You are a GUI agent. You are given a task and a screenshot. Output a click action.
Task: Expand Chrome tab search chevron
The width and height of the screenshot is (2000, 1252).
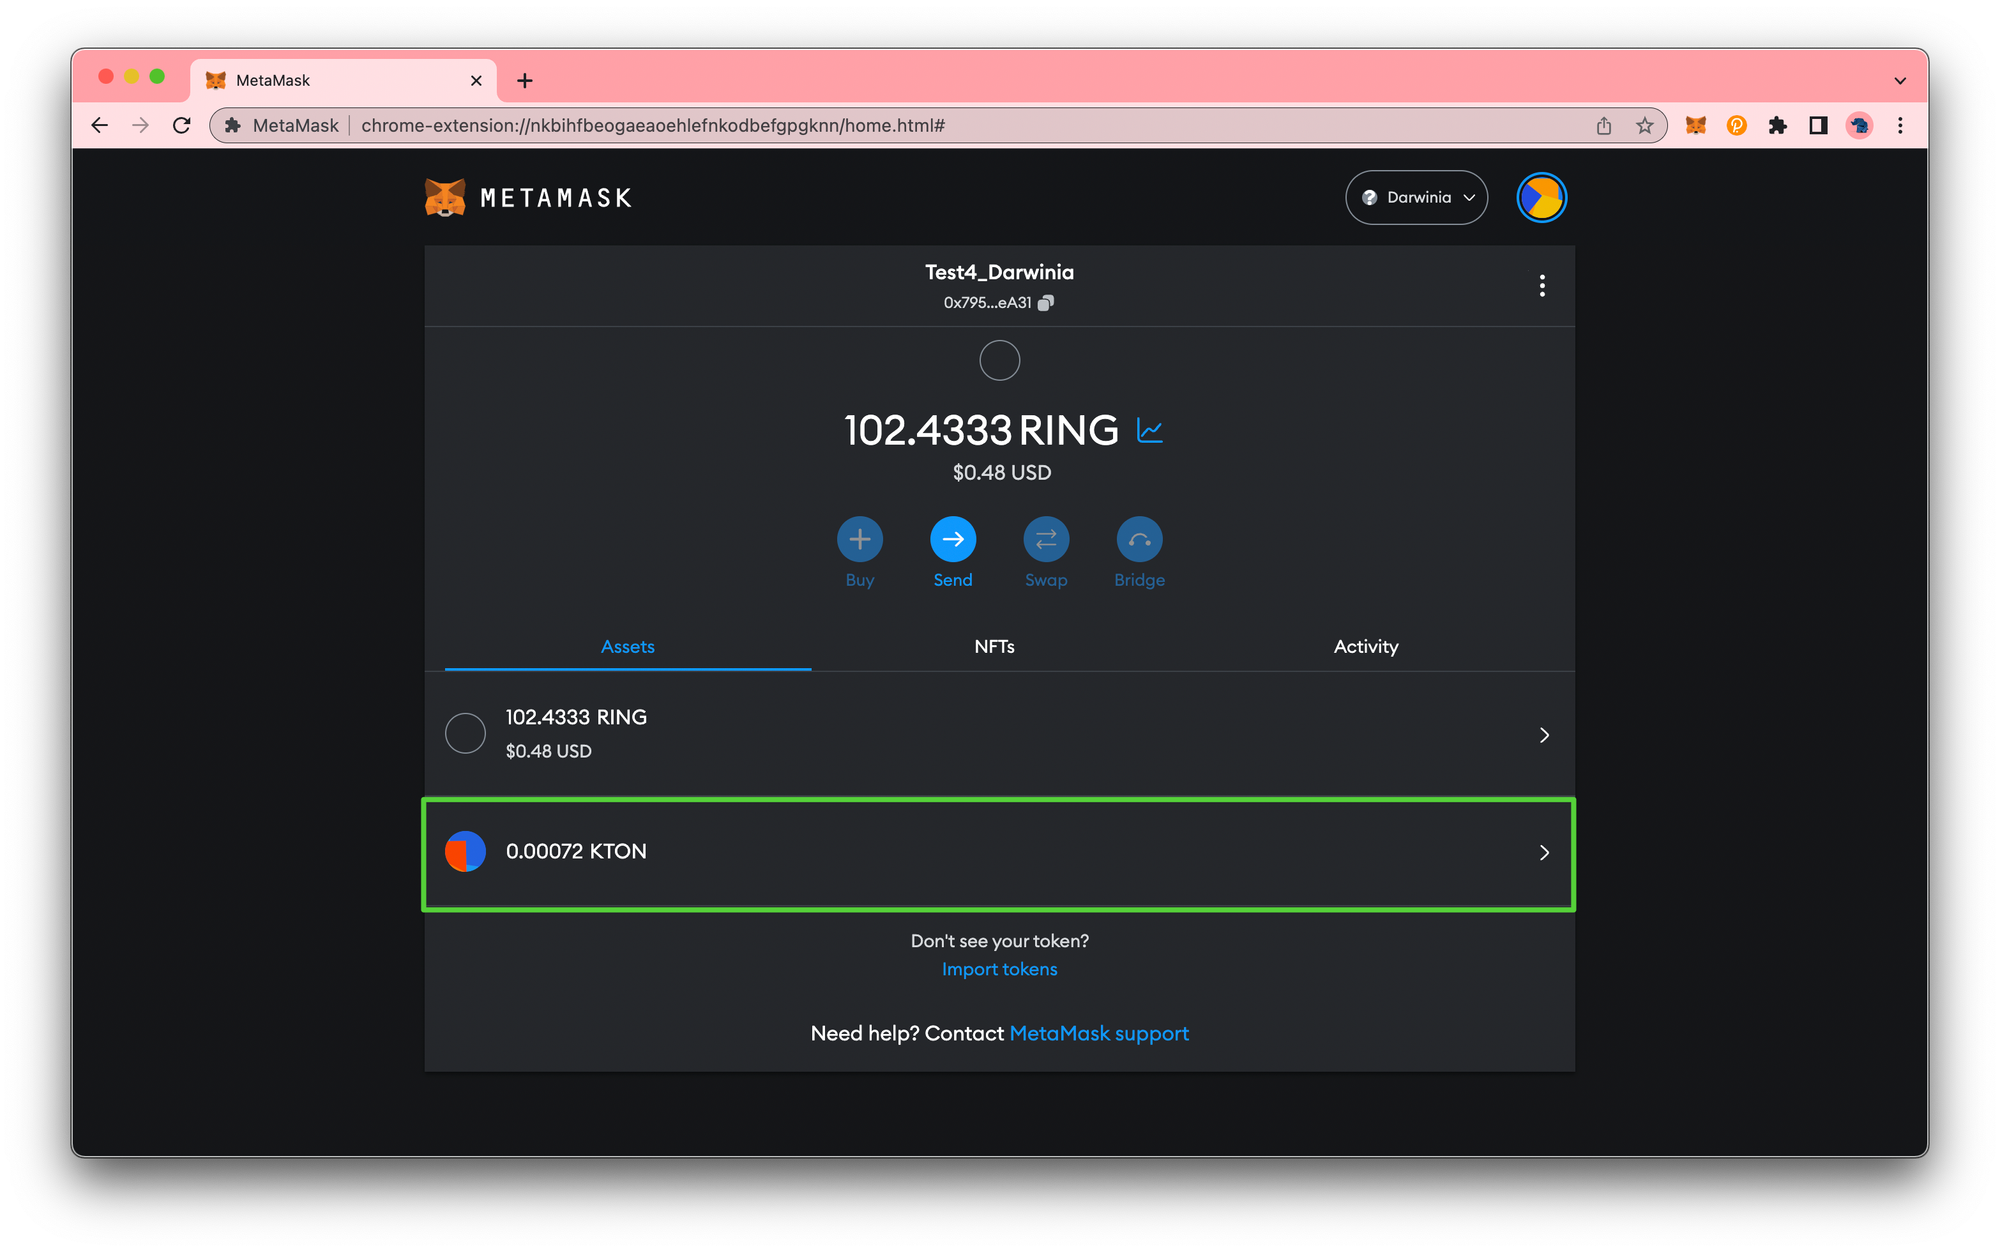pos(1899,81)
